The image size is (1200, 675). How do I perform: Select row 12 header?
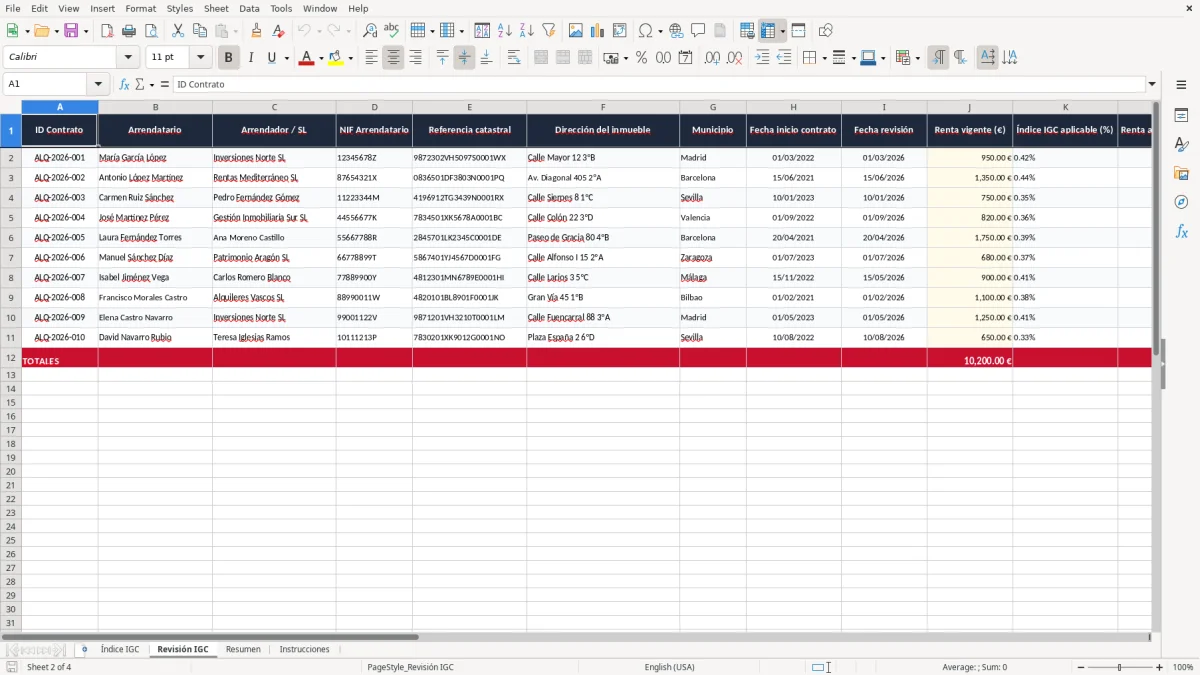tap(11, 358)
